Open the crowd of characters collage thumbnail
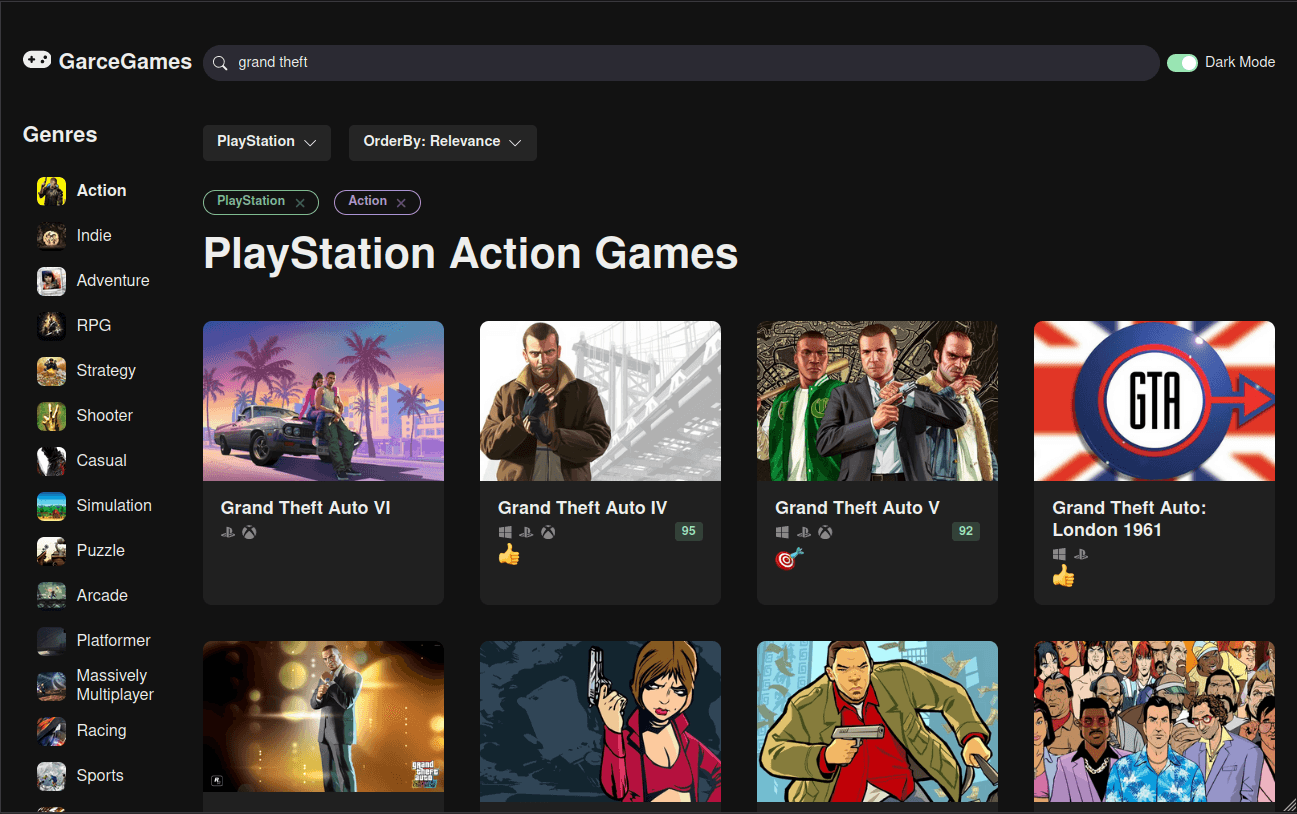 point(1154,721)
